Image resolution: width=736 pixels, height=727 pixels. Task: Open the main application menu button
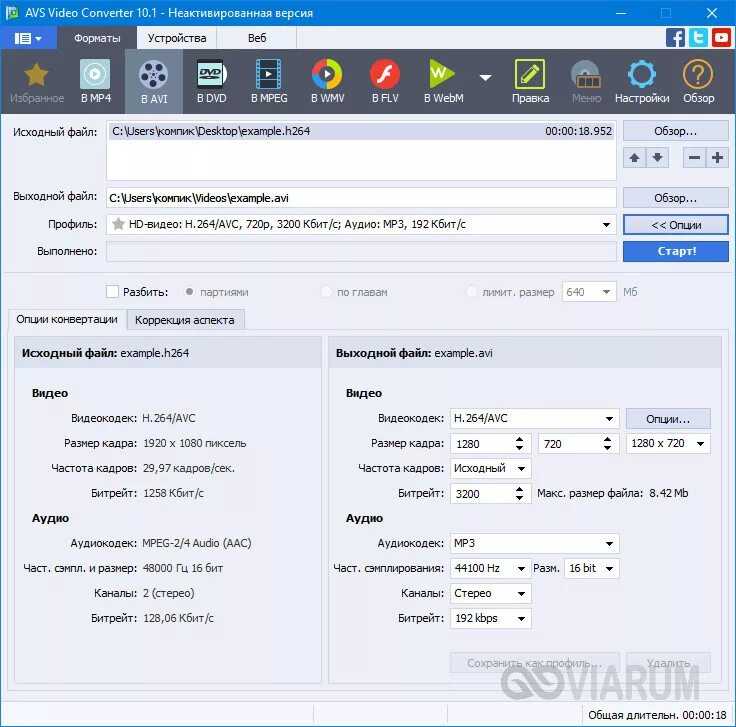tap(28, 38)
